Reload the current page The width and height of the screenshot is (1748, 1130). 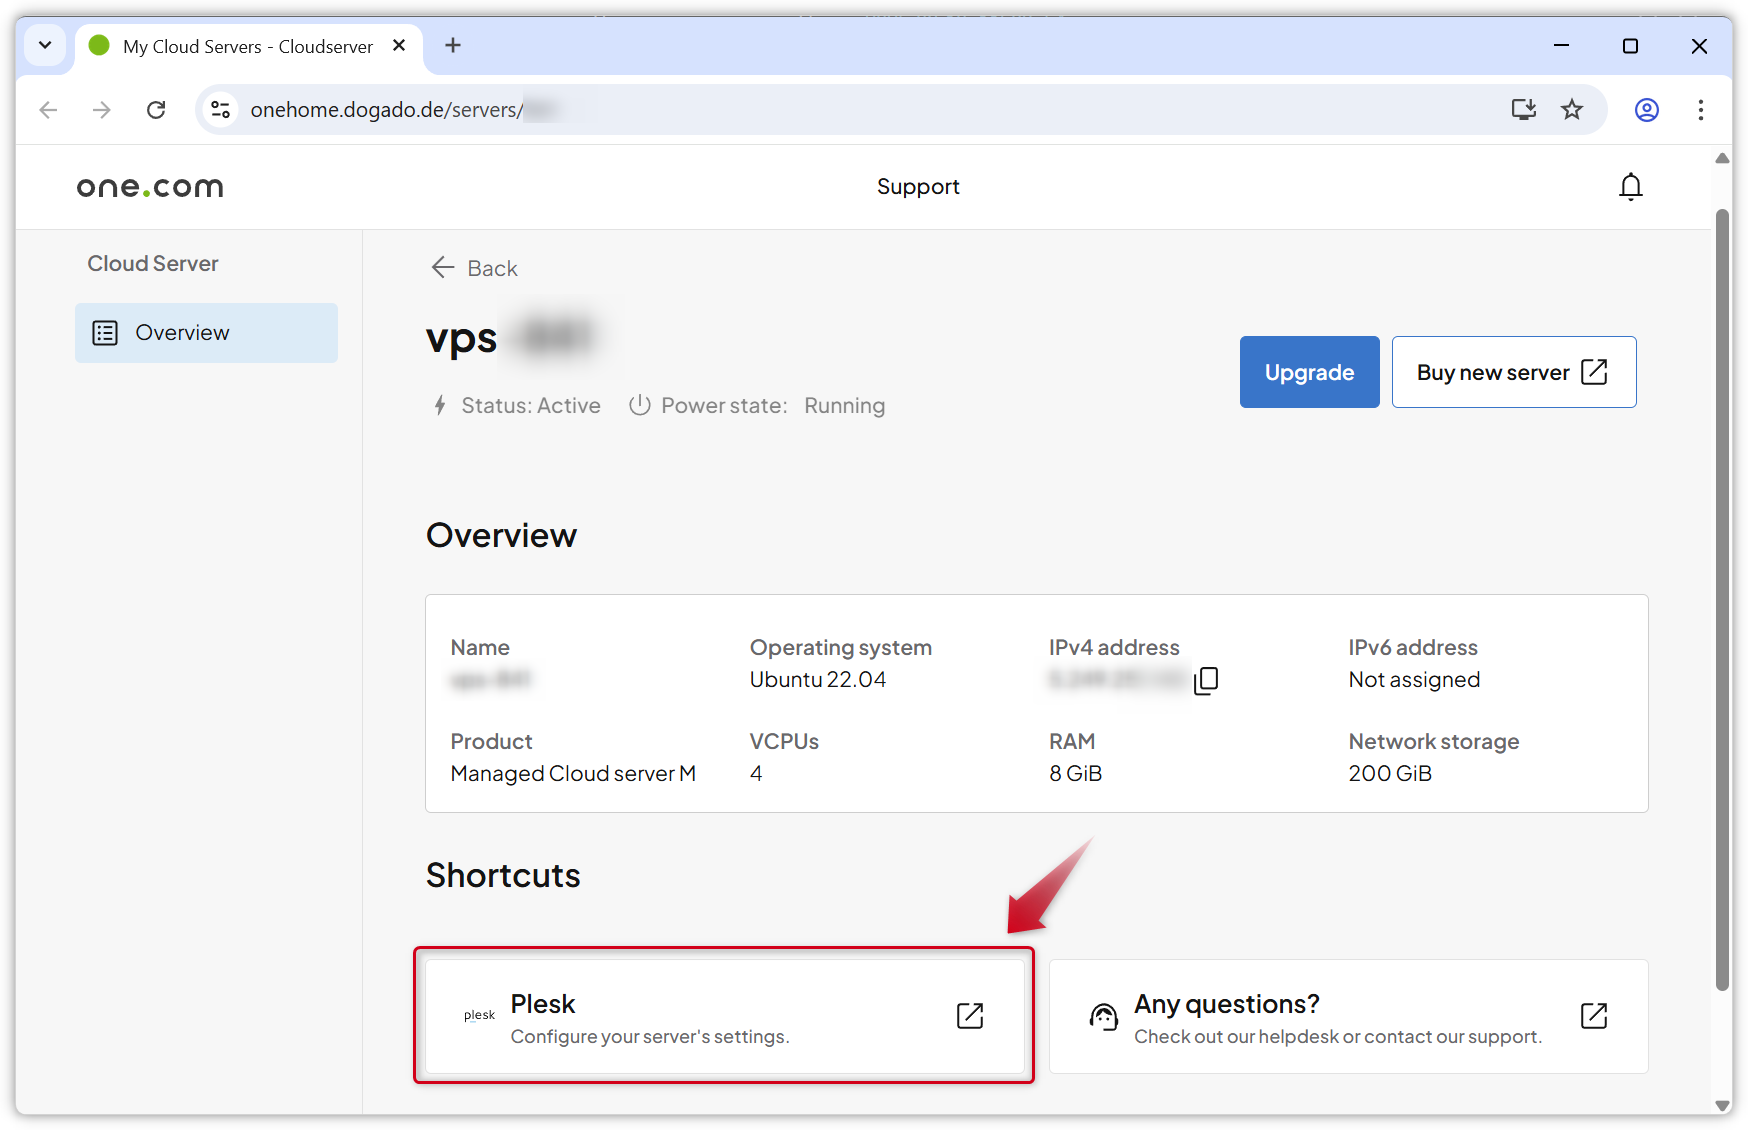pyautogui.click(x=156, y=110)
